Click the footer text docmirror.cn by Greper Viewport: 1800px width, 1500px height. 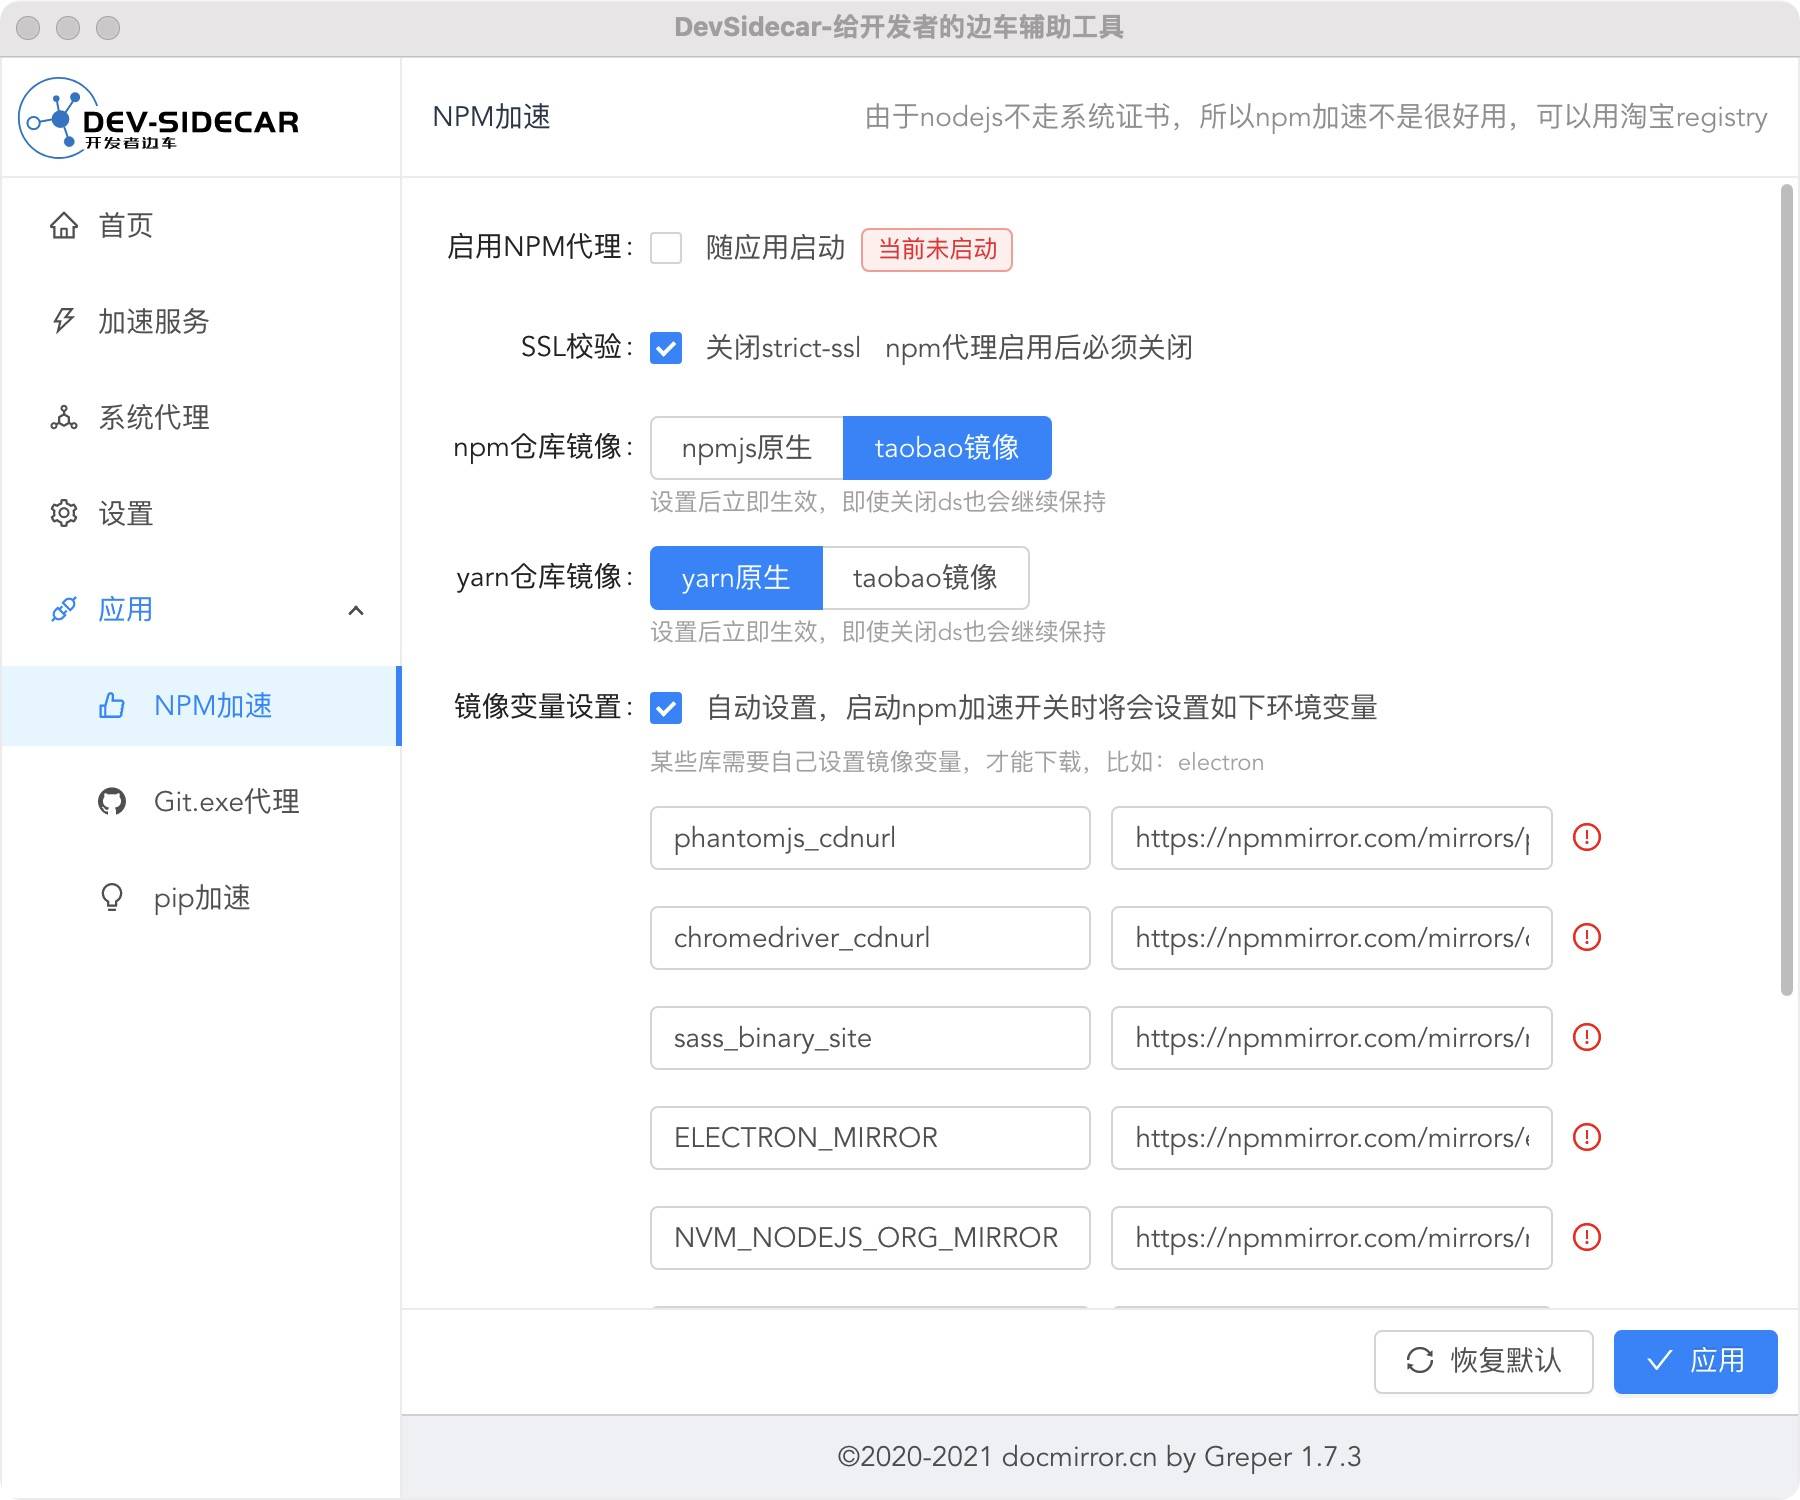point(1146,1457)
